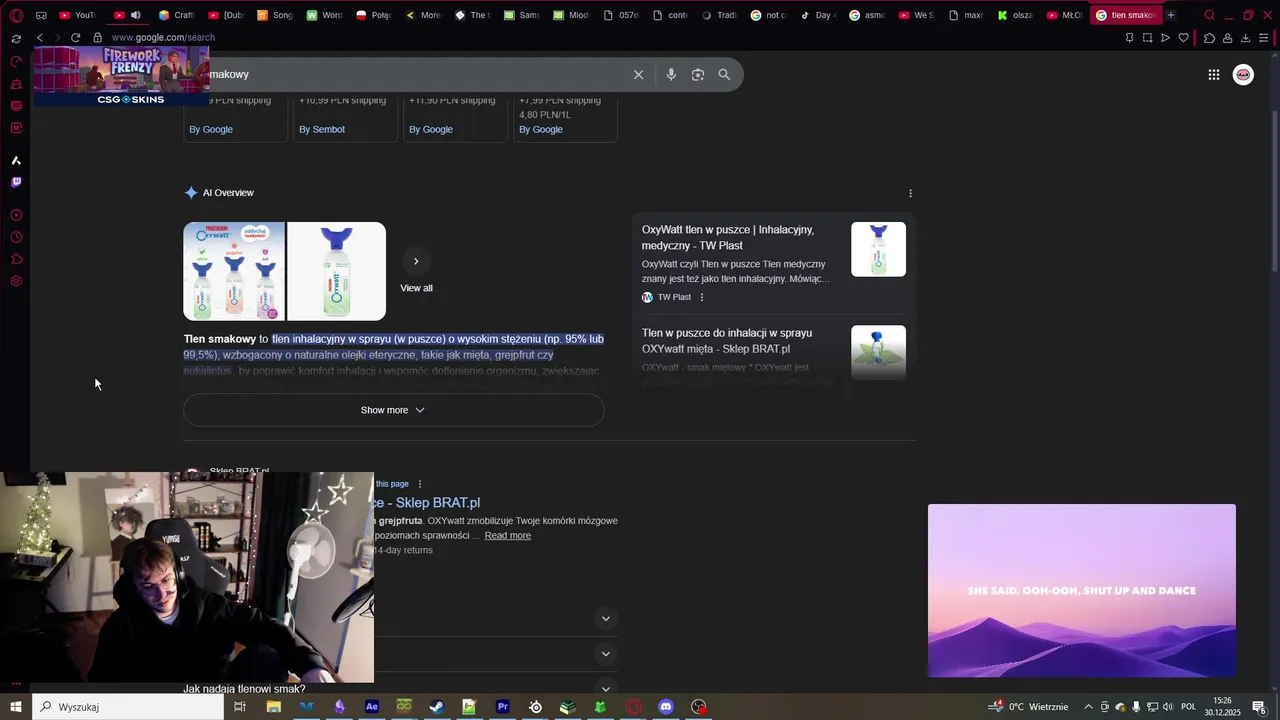Click the address bar URL
The width and height of the screenshot is (1280, 720).
(x=163, y=38)
